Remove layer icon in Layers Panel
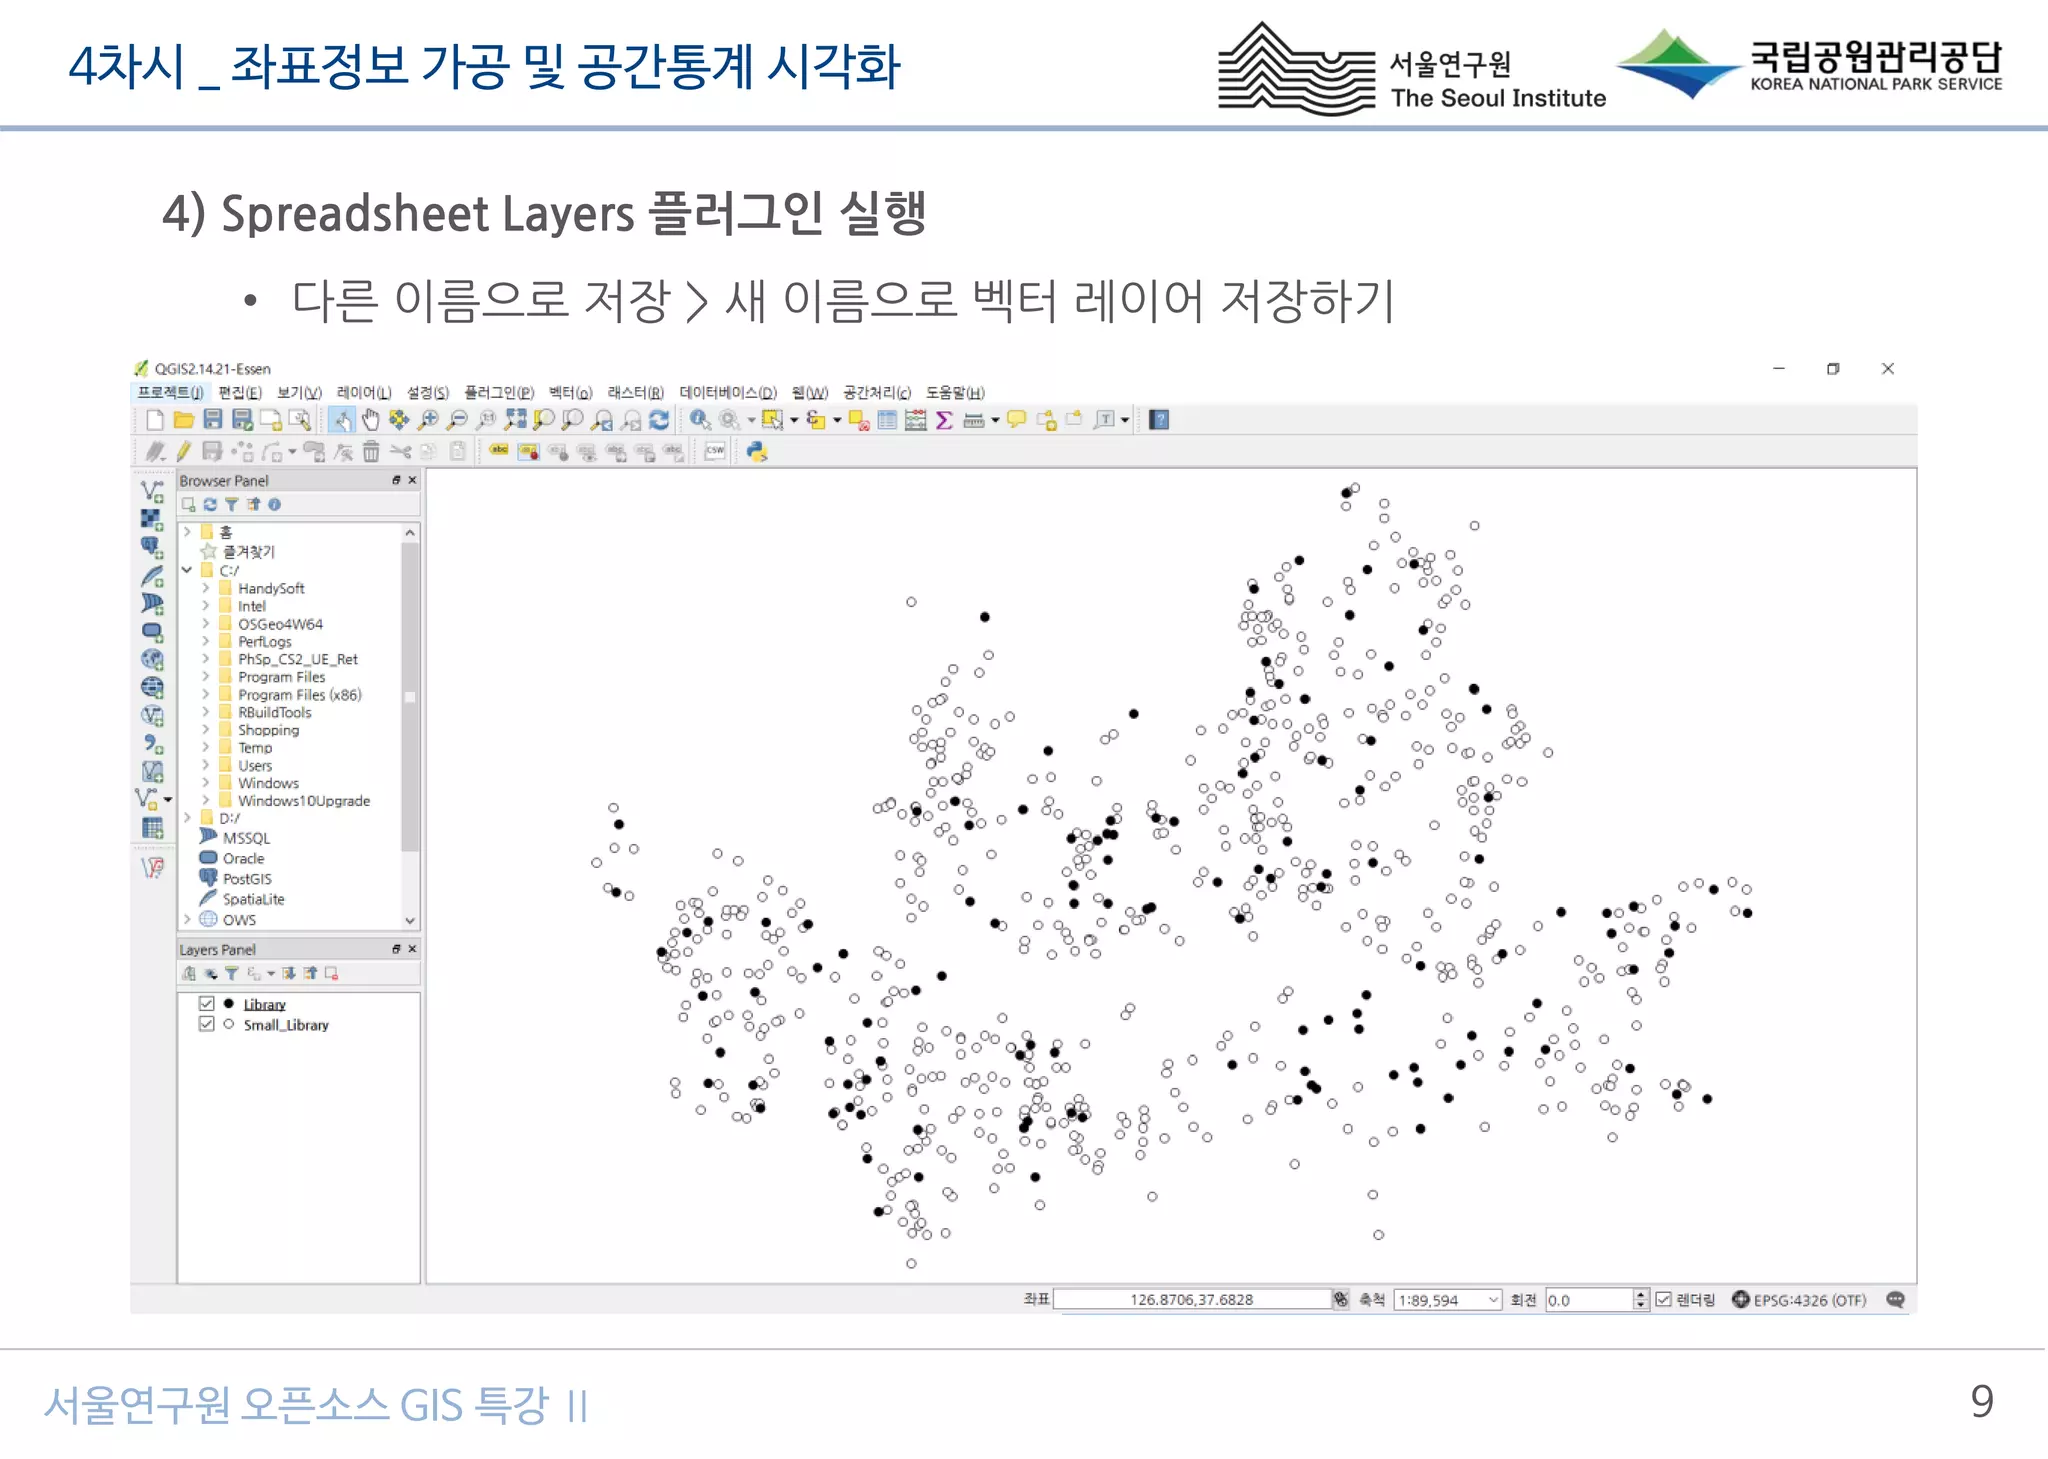This screenshot has width=2048, height=1459. (332, 973)
